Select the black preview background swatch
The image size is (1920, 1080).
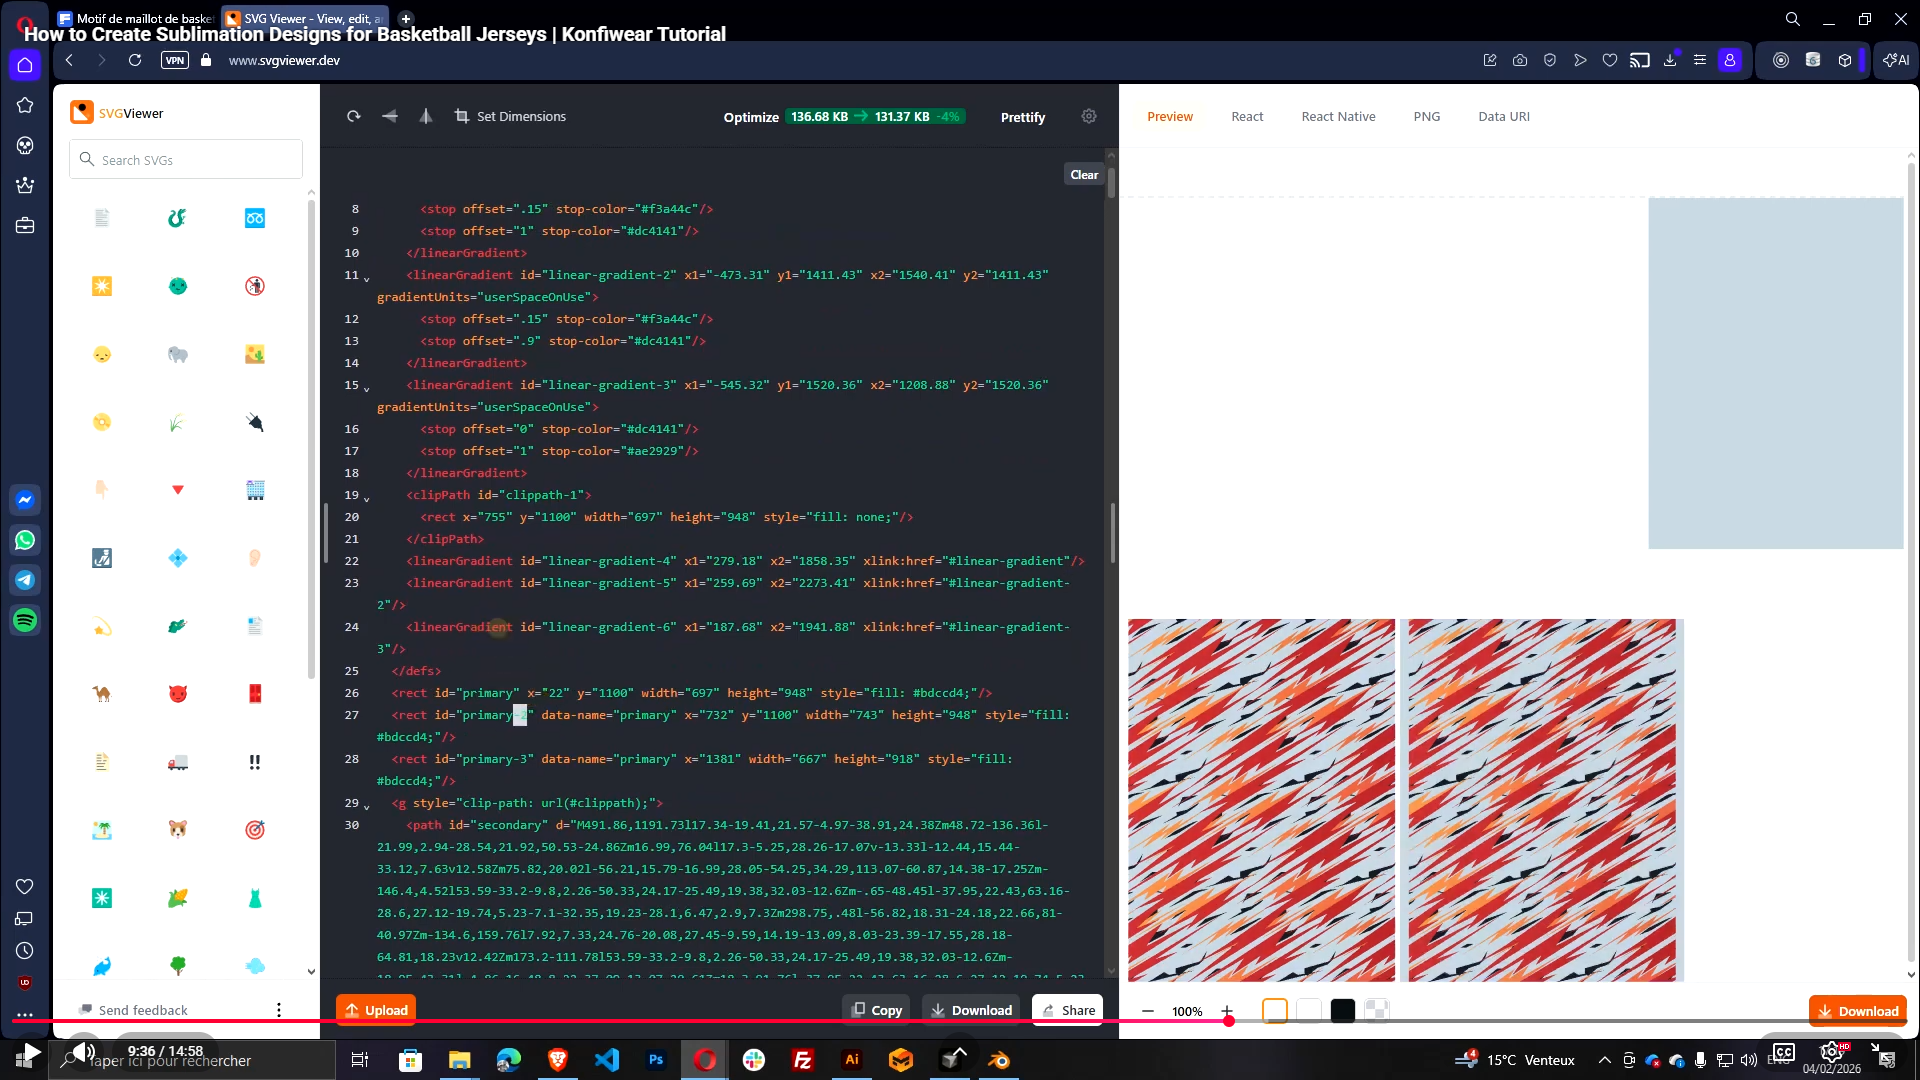point(1343,1010)
